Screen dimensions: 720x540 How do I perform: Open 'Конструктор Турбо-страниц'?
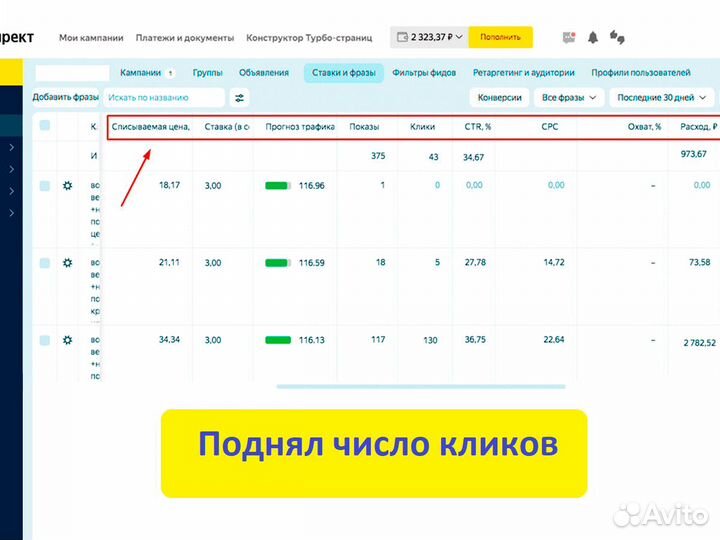(x=309, y=38)
